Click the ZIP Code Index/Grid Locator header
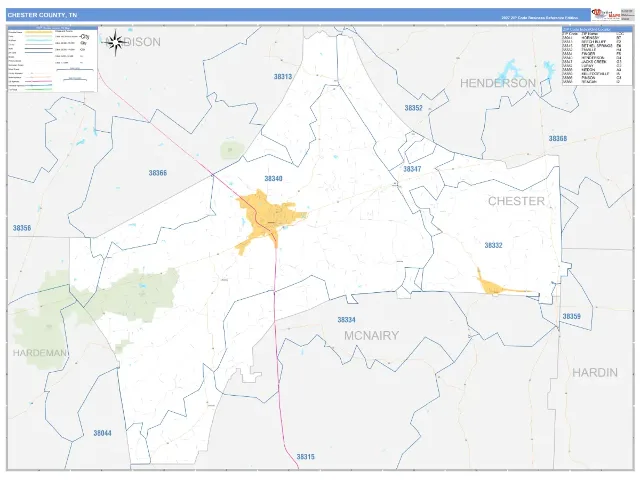The image size is (640, 480). coord(596,29)
